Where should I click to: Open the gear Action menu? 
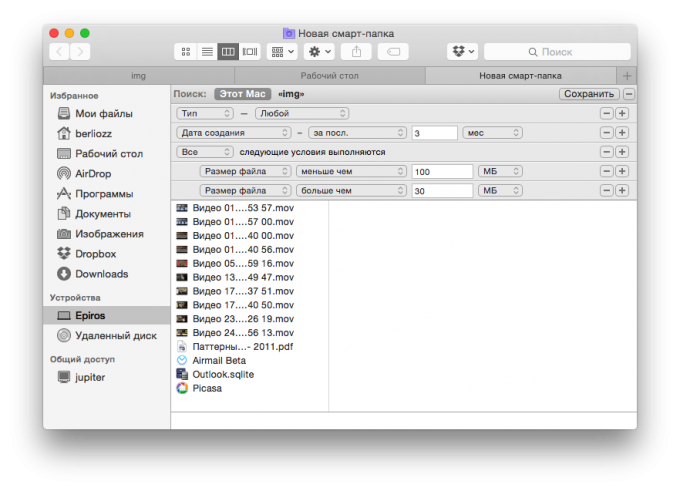319,51
